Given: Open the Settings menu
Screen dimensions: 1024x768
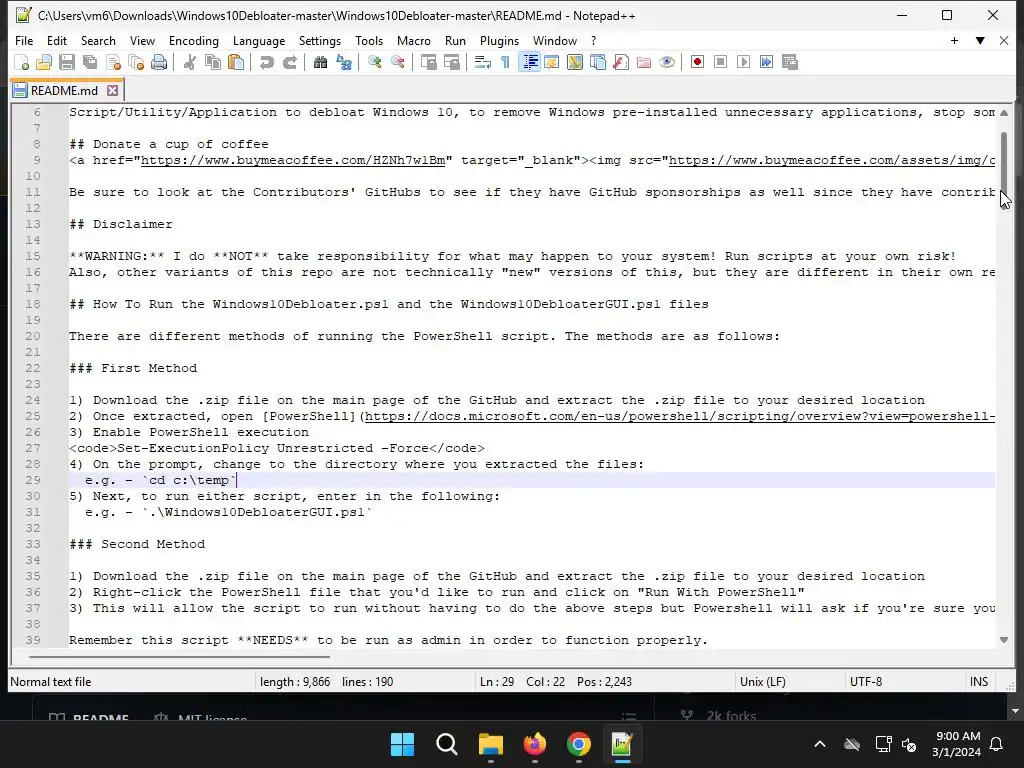Looking at the screenshot, I should (320, 40).
